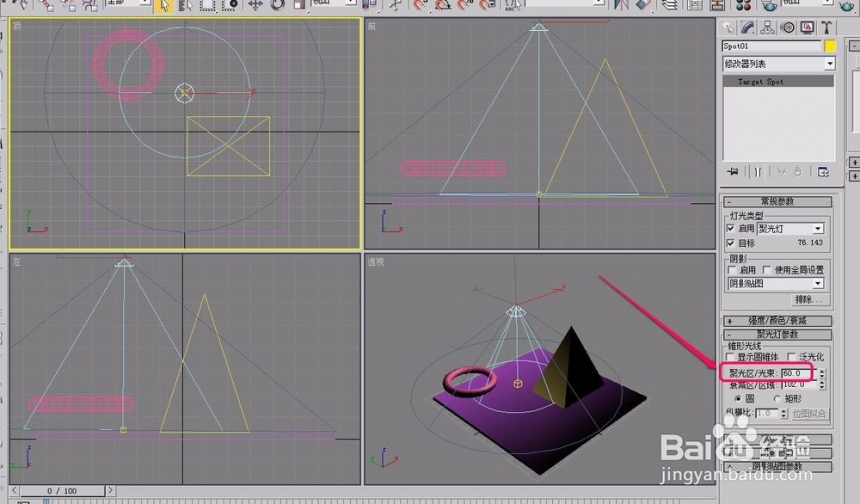Click the 位图拟合 bitmap fit button

pos(809,413)
